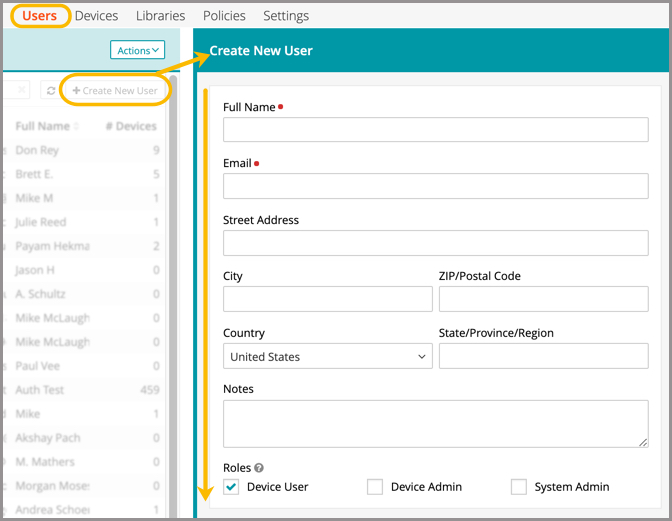
Task: Open the Libraries tab
Action: tap(160, 16)
